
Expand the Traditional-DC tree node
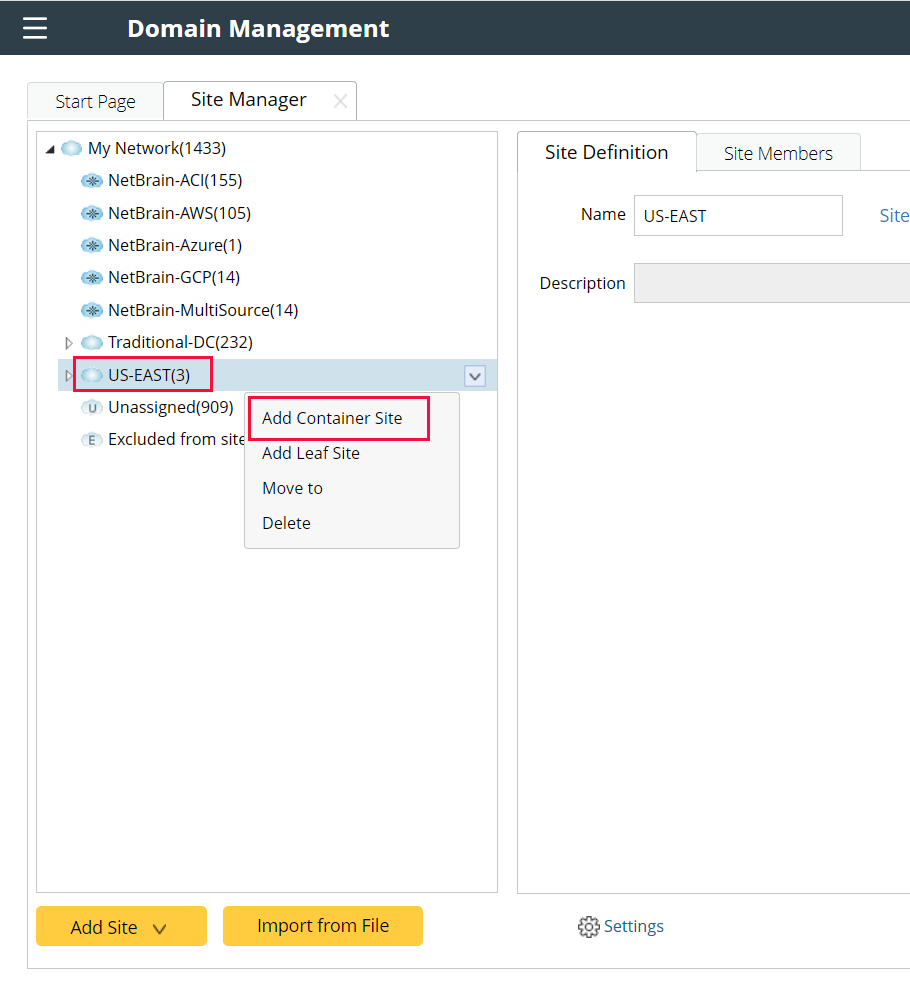[x=68, y=342]
